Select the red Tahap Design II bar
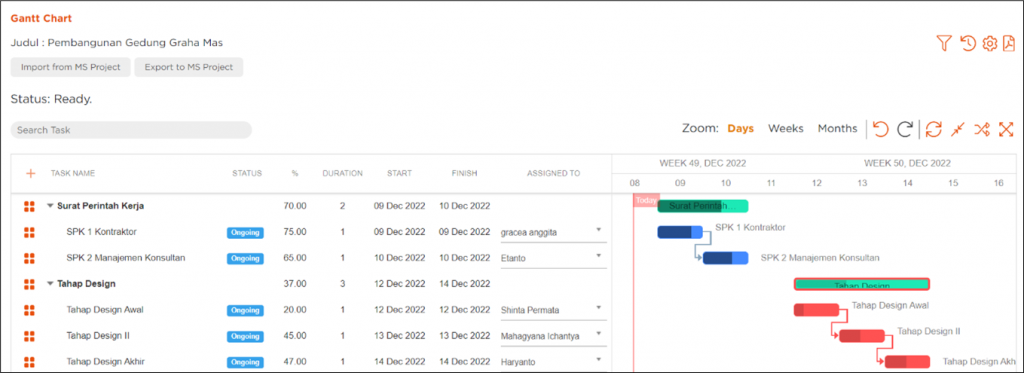Image resolution: width=1024 pixels, height=373 pixels. [862, 336]
